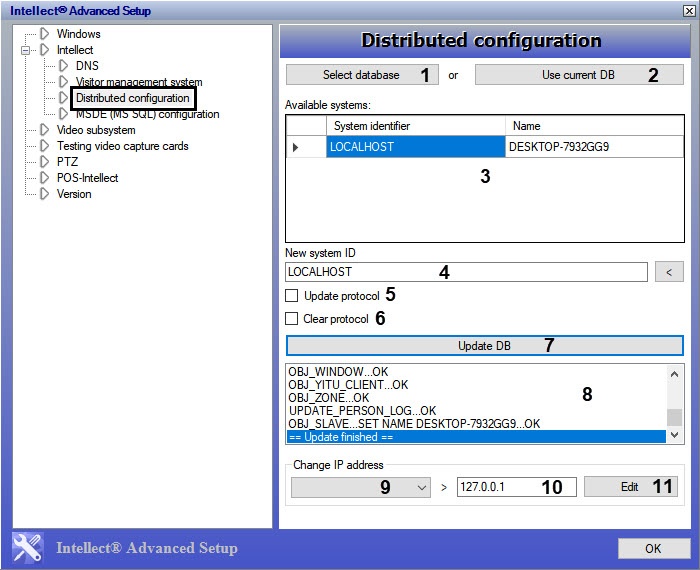The image size is (700, 570).
Task: Click triangle icon beside Distributed configuration
Action: 63,98
